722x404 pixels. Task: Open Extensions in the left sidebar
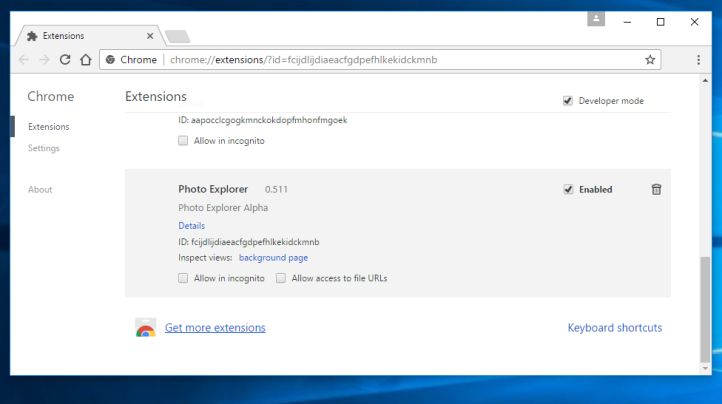click(x=48, y=127)
